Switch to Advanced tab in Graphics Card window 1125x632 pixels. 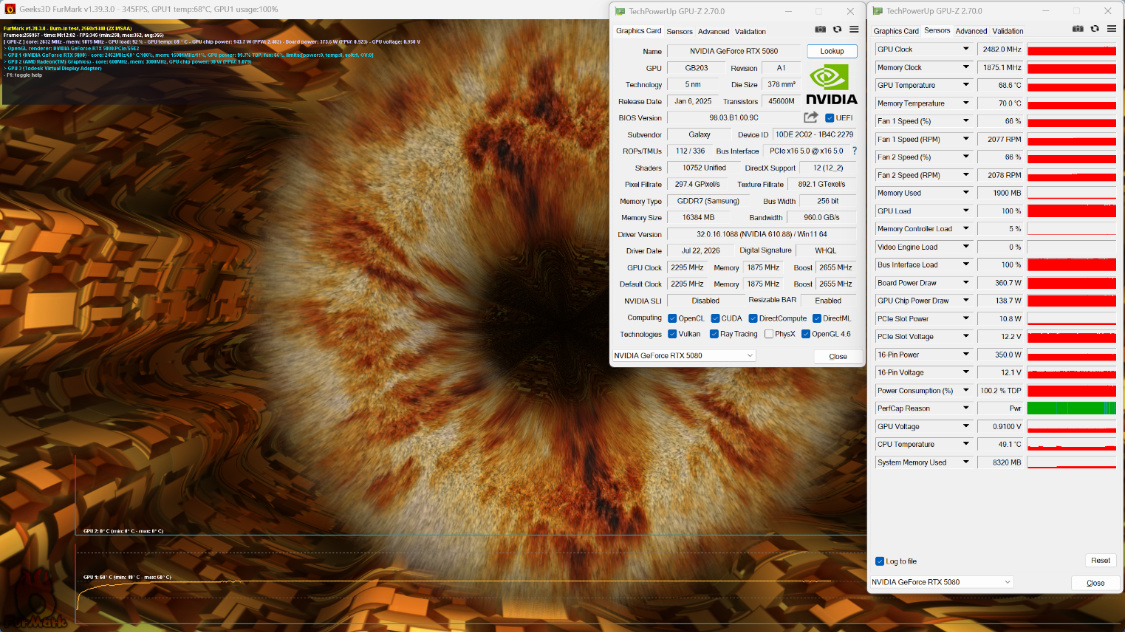pos(713,32)
